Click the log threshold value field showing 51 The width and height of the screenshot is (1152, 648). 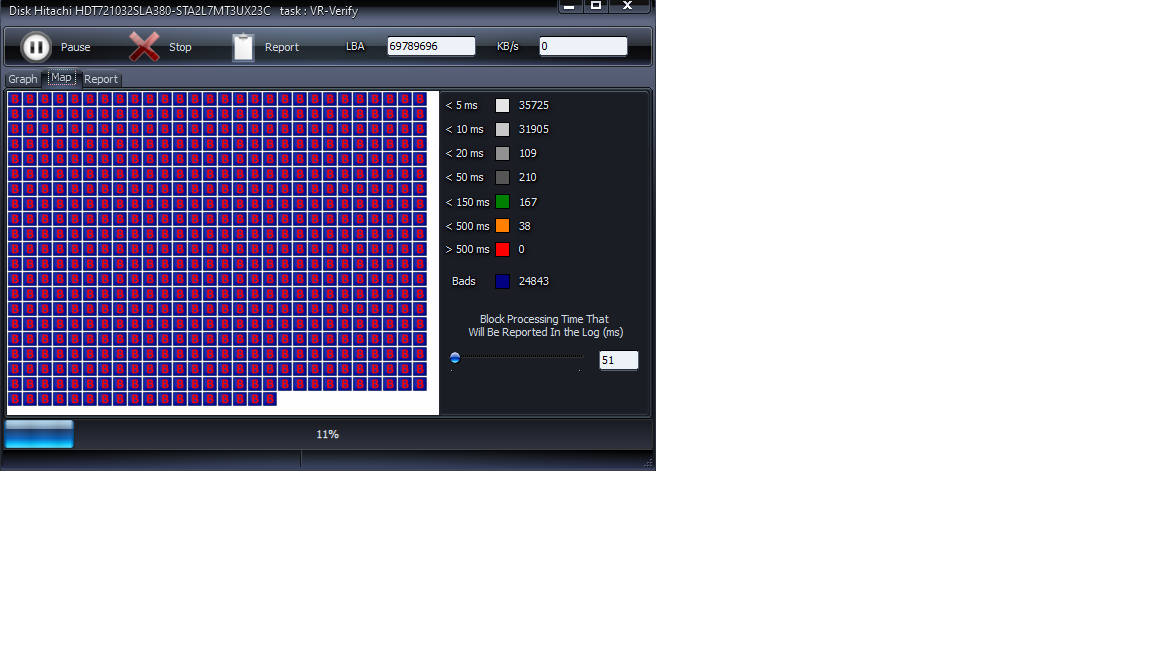(x=619, y=360)
